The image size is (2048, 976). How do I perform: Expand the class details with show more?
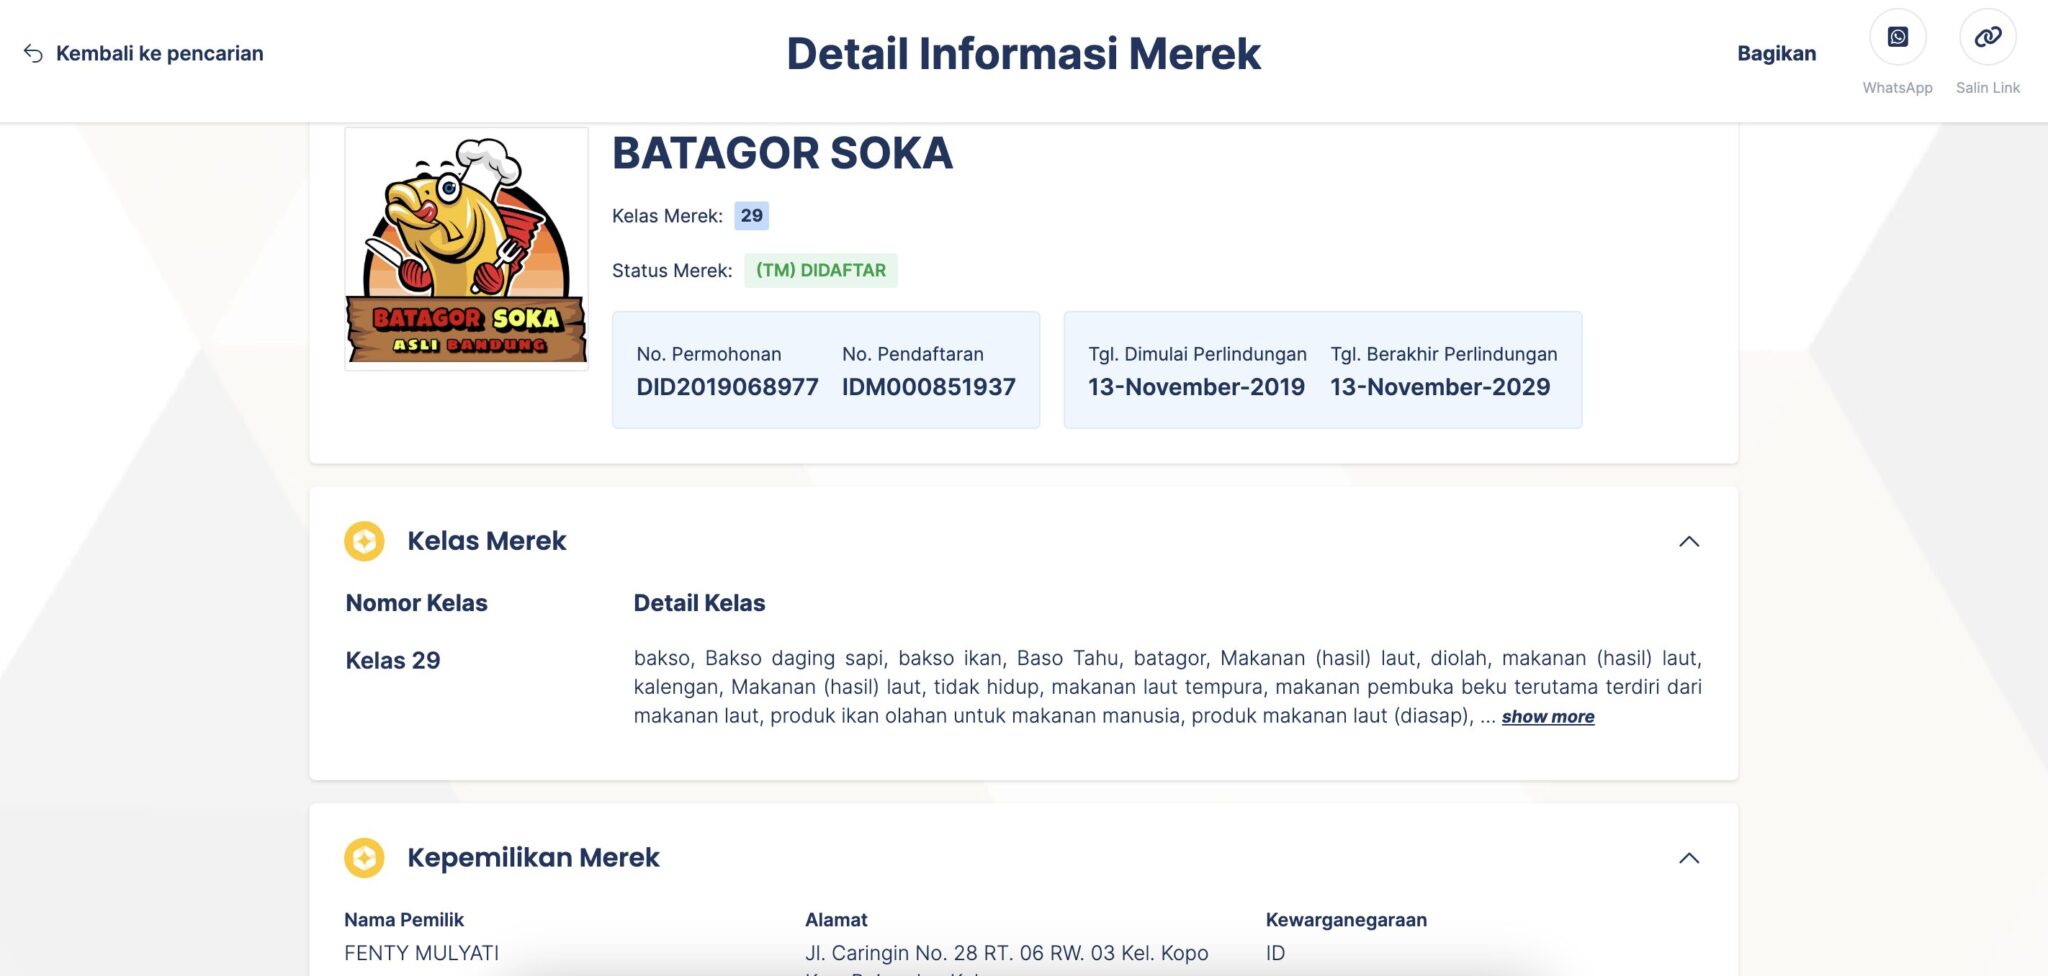tap(1547, 716)
